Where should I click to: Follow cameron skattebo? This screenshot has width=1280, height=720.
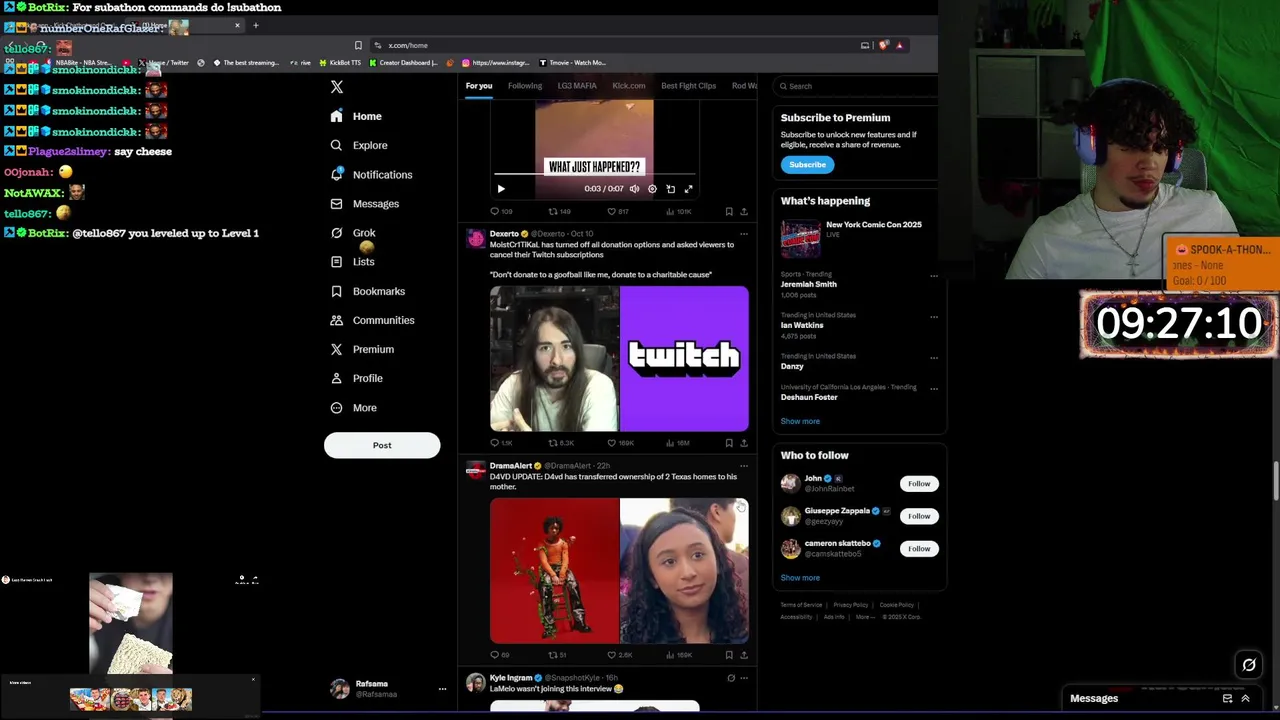coord(919,549)
